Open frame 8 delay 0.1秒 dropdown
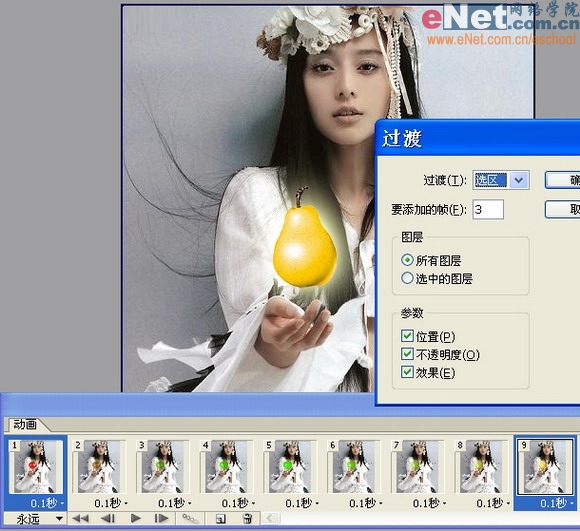Viewport: 580px width, 531px height. click(492, 503)
